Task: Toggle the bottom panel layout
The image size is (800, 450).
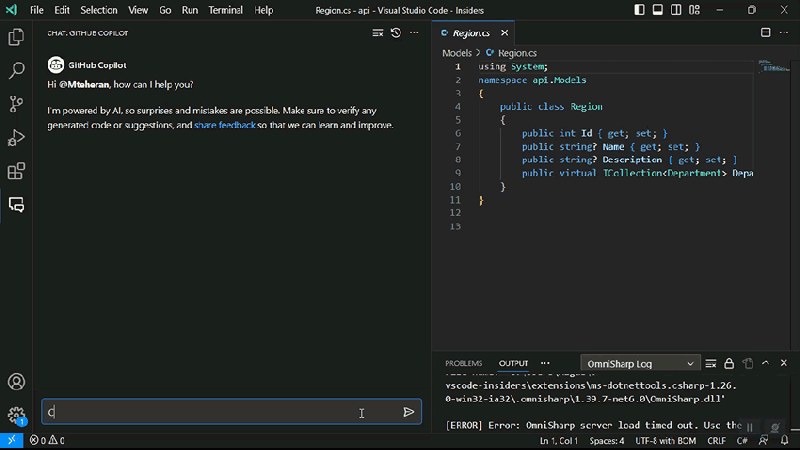Action: (658, 10)
